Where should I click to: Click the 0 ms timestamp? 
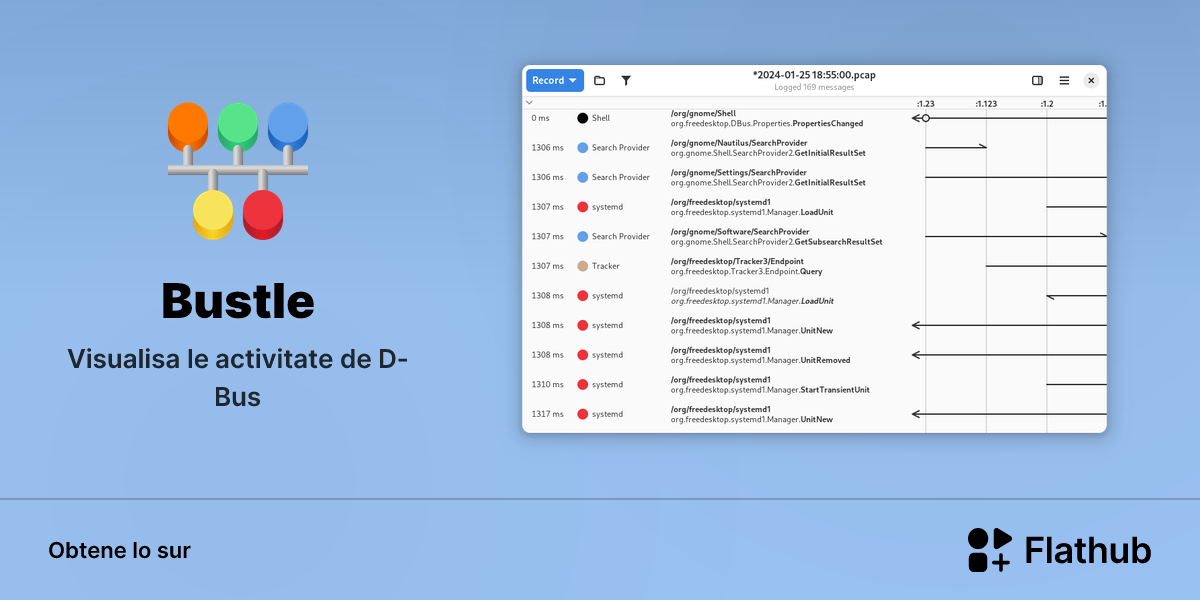coord(540,118)
